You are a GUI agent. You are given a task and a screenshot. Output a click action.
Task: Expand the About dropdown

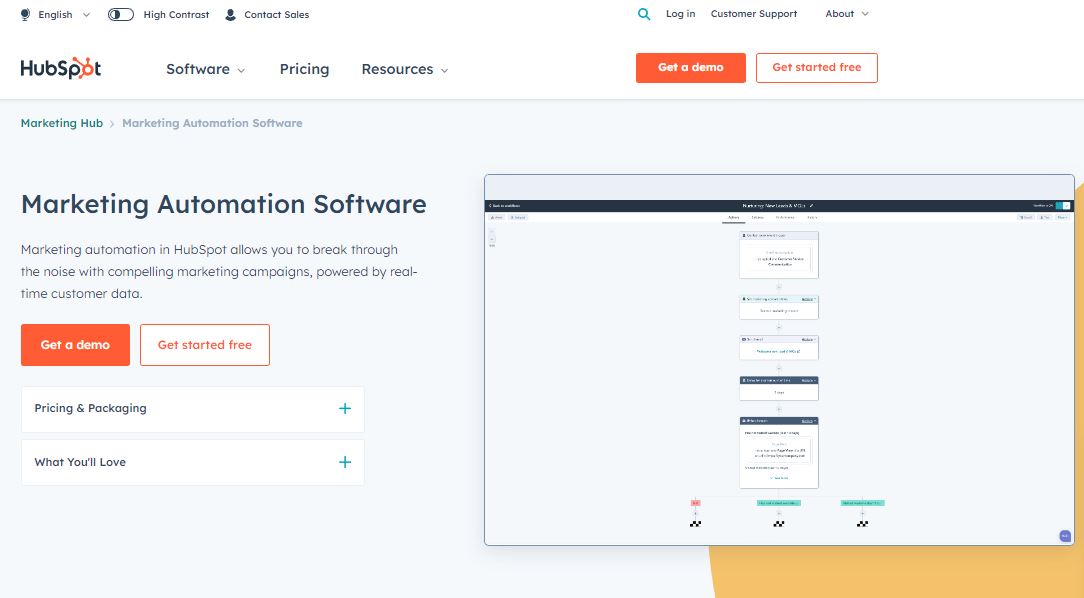847,14
